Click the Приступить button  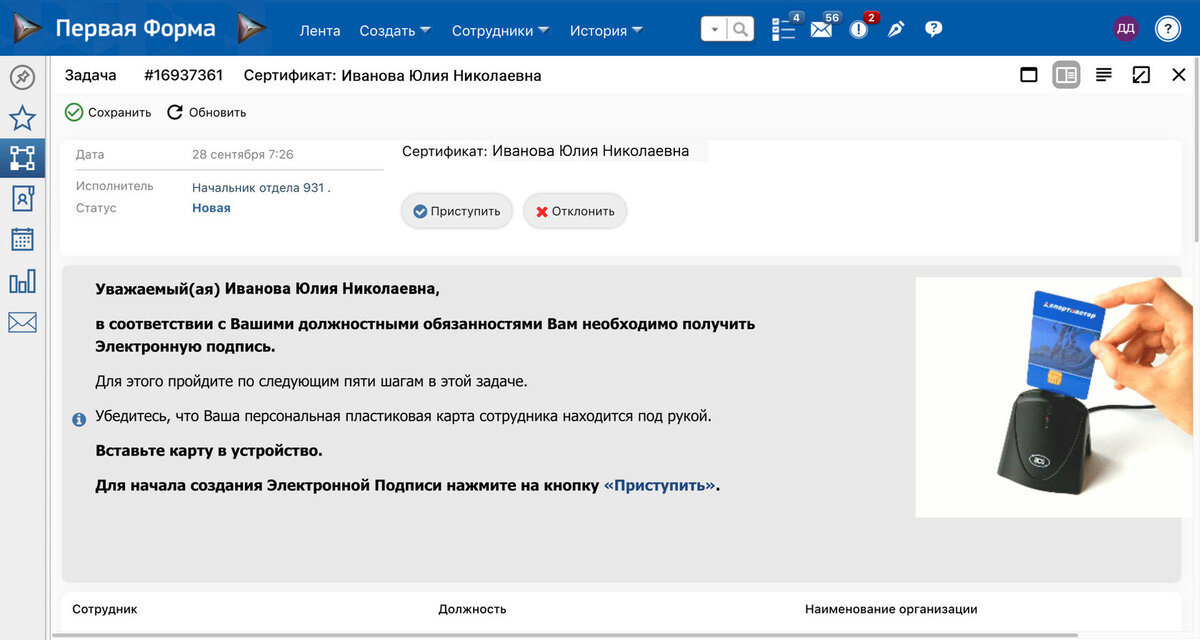click(x=456, y=210)
